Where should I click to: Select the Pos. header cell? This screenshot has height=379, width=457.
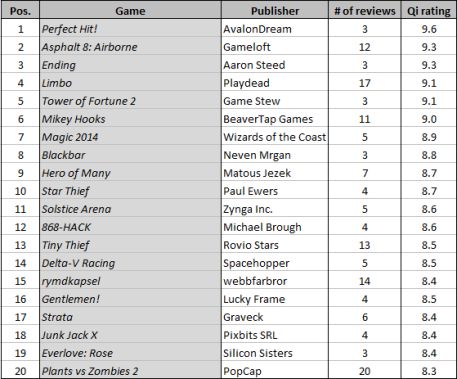(x=20, y=11)
